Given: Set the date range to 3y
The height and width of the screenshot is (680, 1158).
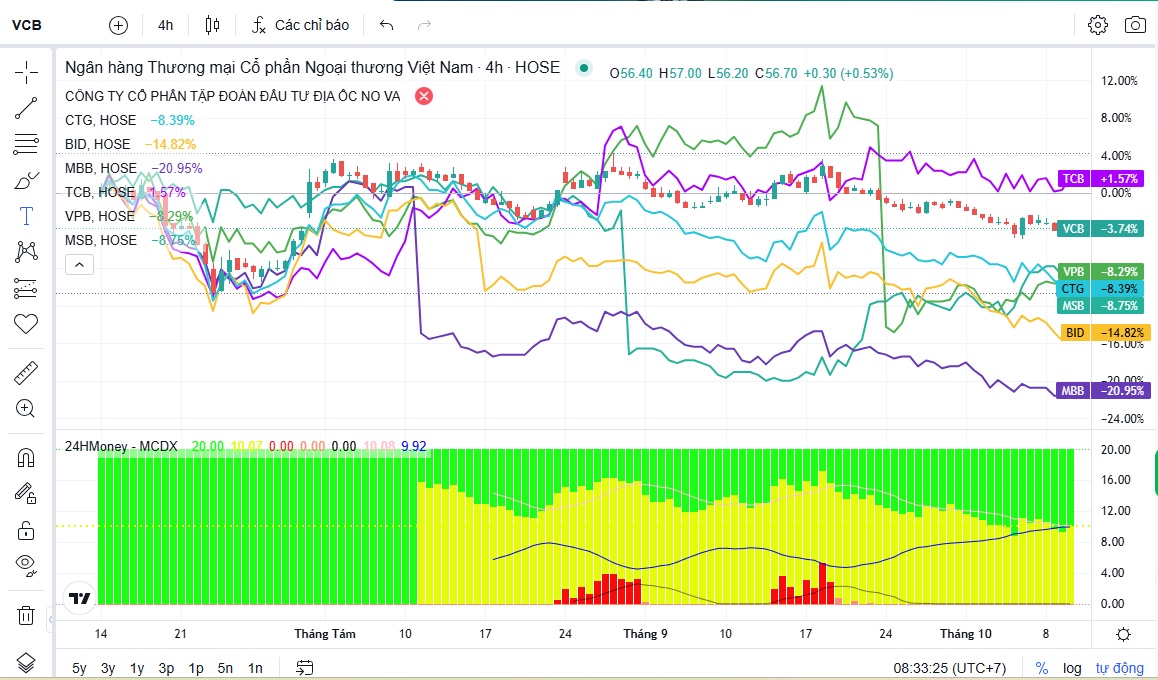Looking at the screenshot, I should point(109,668).
